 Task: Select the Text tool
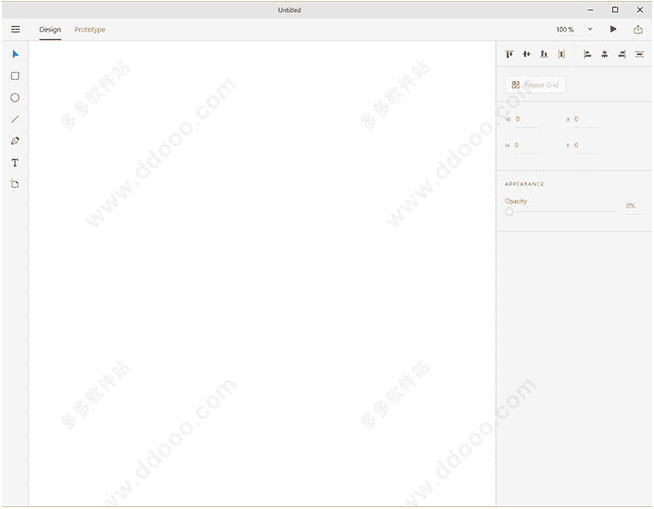[x=15, y=162]
